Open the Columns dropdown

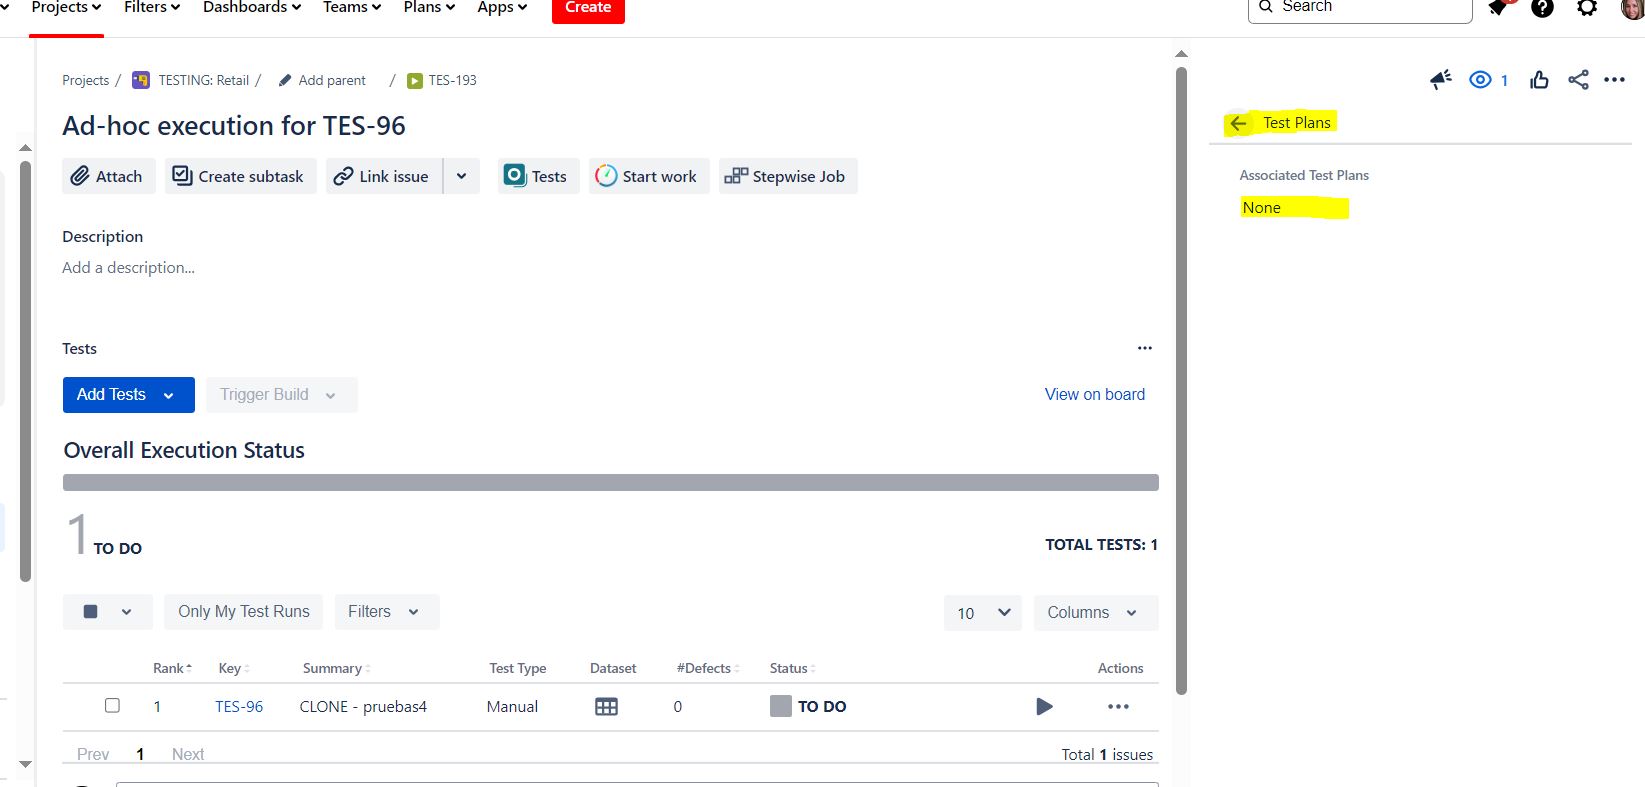click(x=1096, y=613)
